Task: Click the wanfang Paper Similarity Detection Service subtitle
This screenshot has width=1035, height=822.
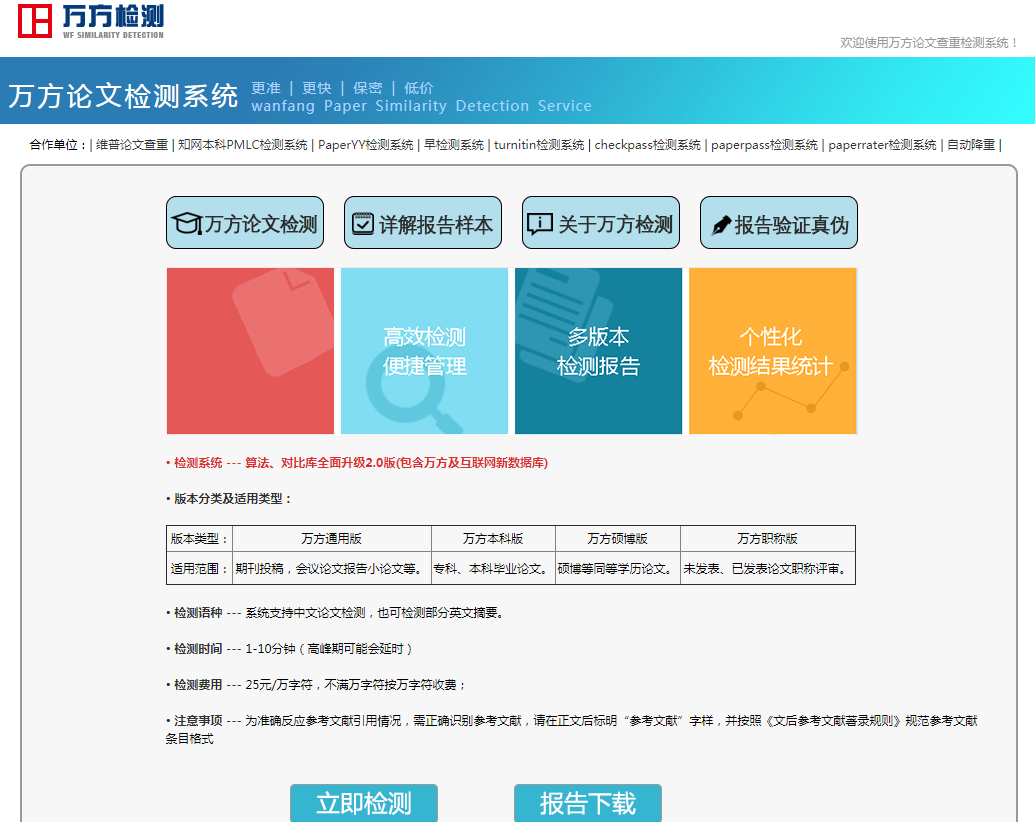Action: tap(421, 106)
